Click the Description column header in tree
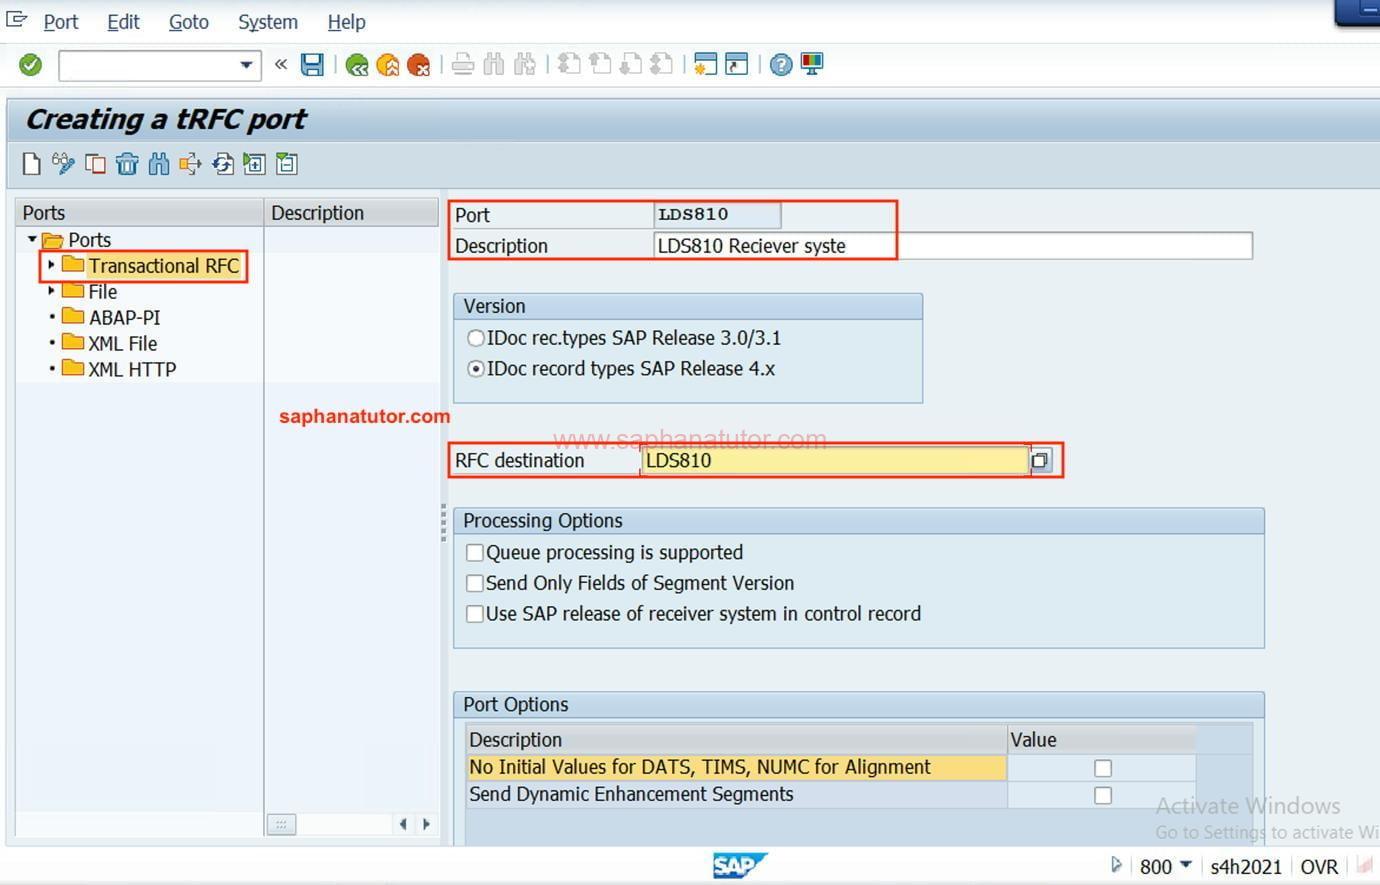 (351, 213)
